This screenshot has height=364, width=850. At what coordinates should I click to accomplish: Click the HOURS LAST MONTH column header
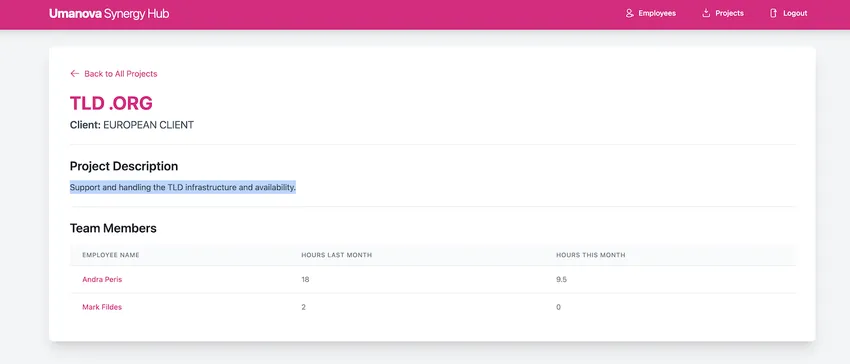click(337, 255)
